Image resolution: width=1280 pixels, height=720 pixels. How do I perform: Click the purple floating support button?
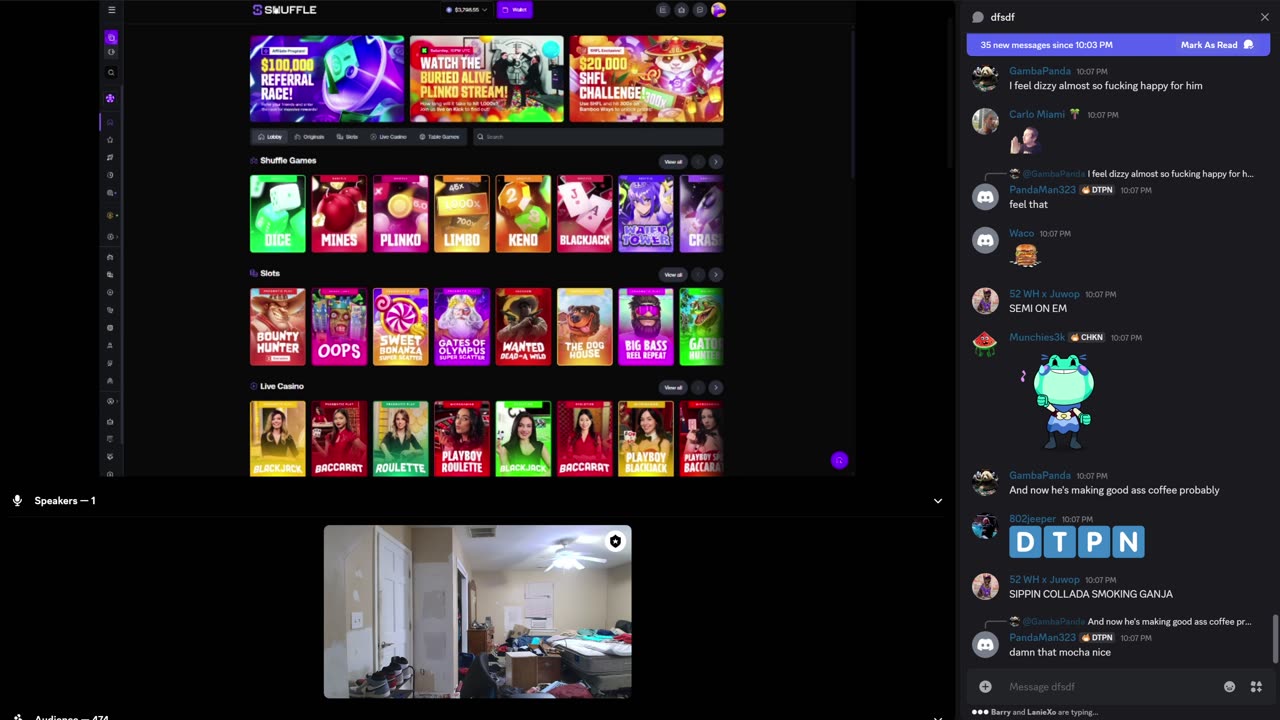839,460
